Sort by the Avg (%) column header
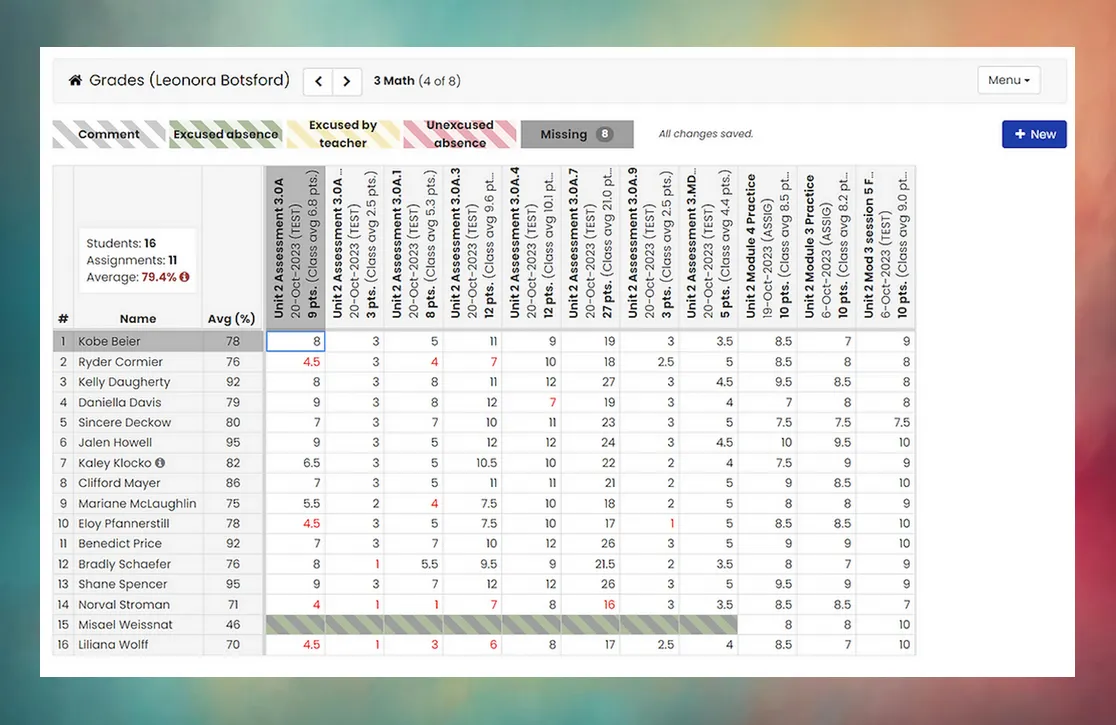This screenshot has width=1116, height=725. coord(231,318)
